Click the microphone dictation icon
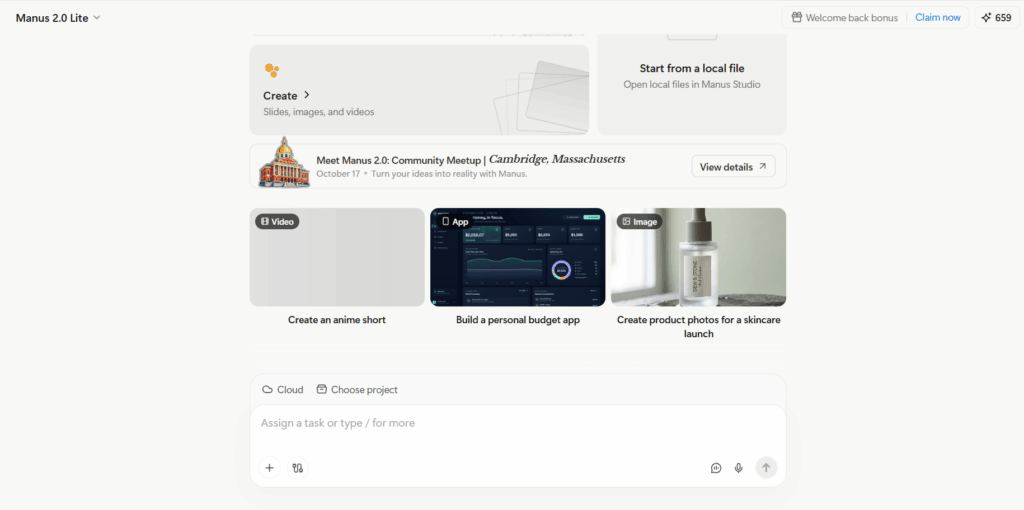1024x510 pixels. point(739,468)
